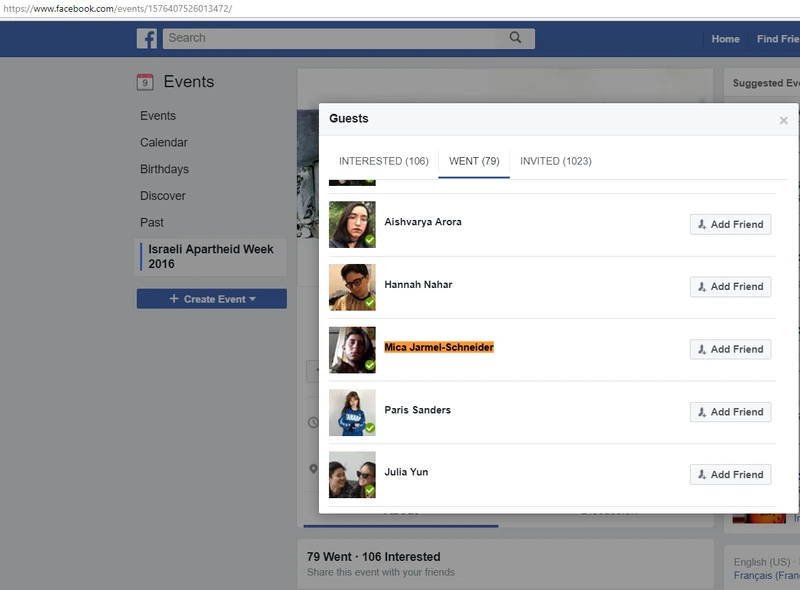Add Mica Jarmel-Schneider as a friend
This screenshot has width=800, height=590.
click(730, 350)
